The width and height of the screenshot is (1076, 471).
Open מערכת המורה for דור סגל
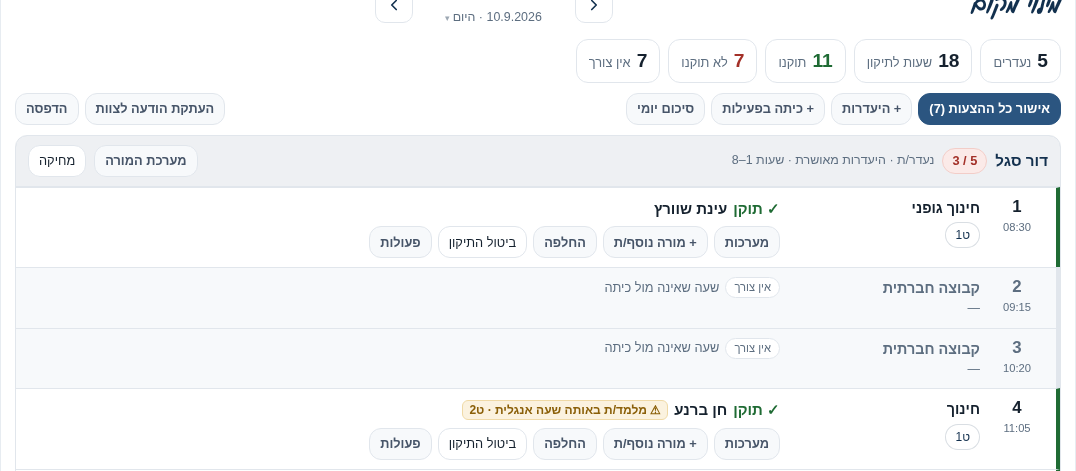145,161
